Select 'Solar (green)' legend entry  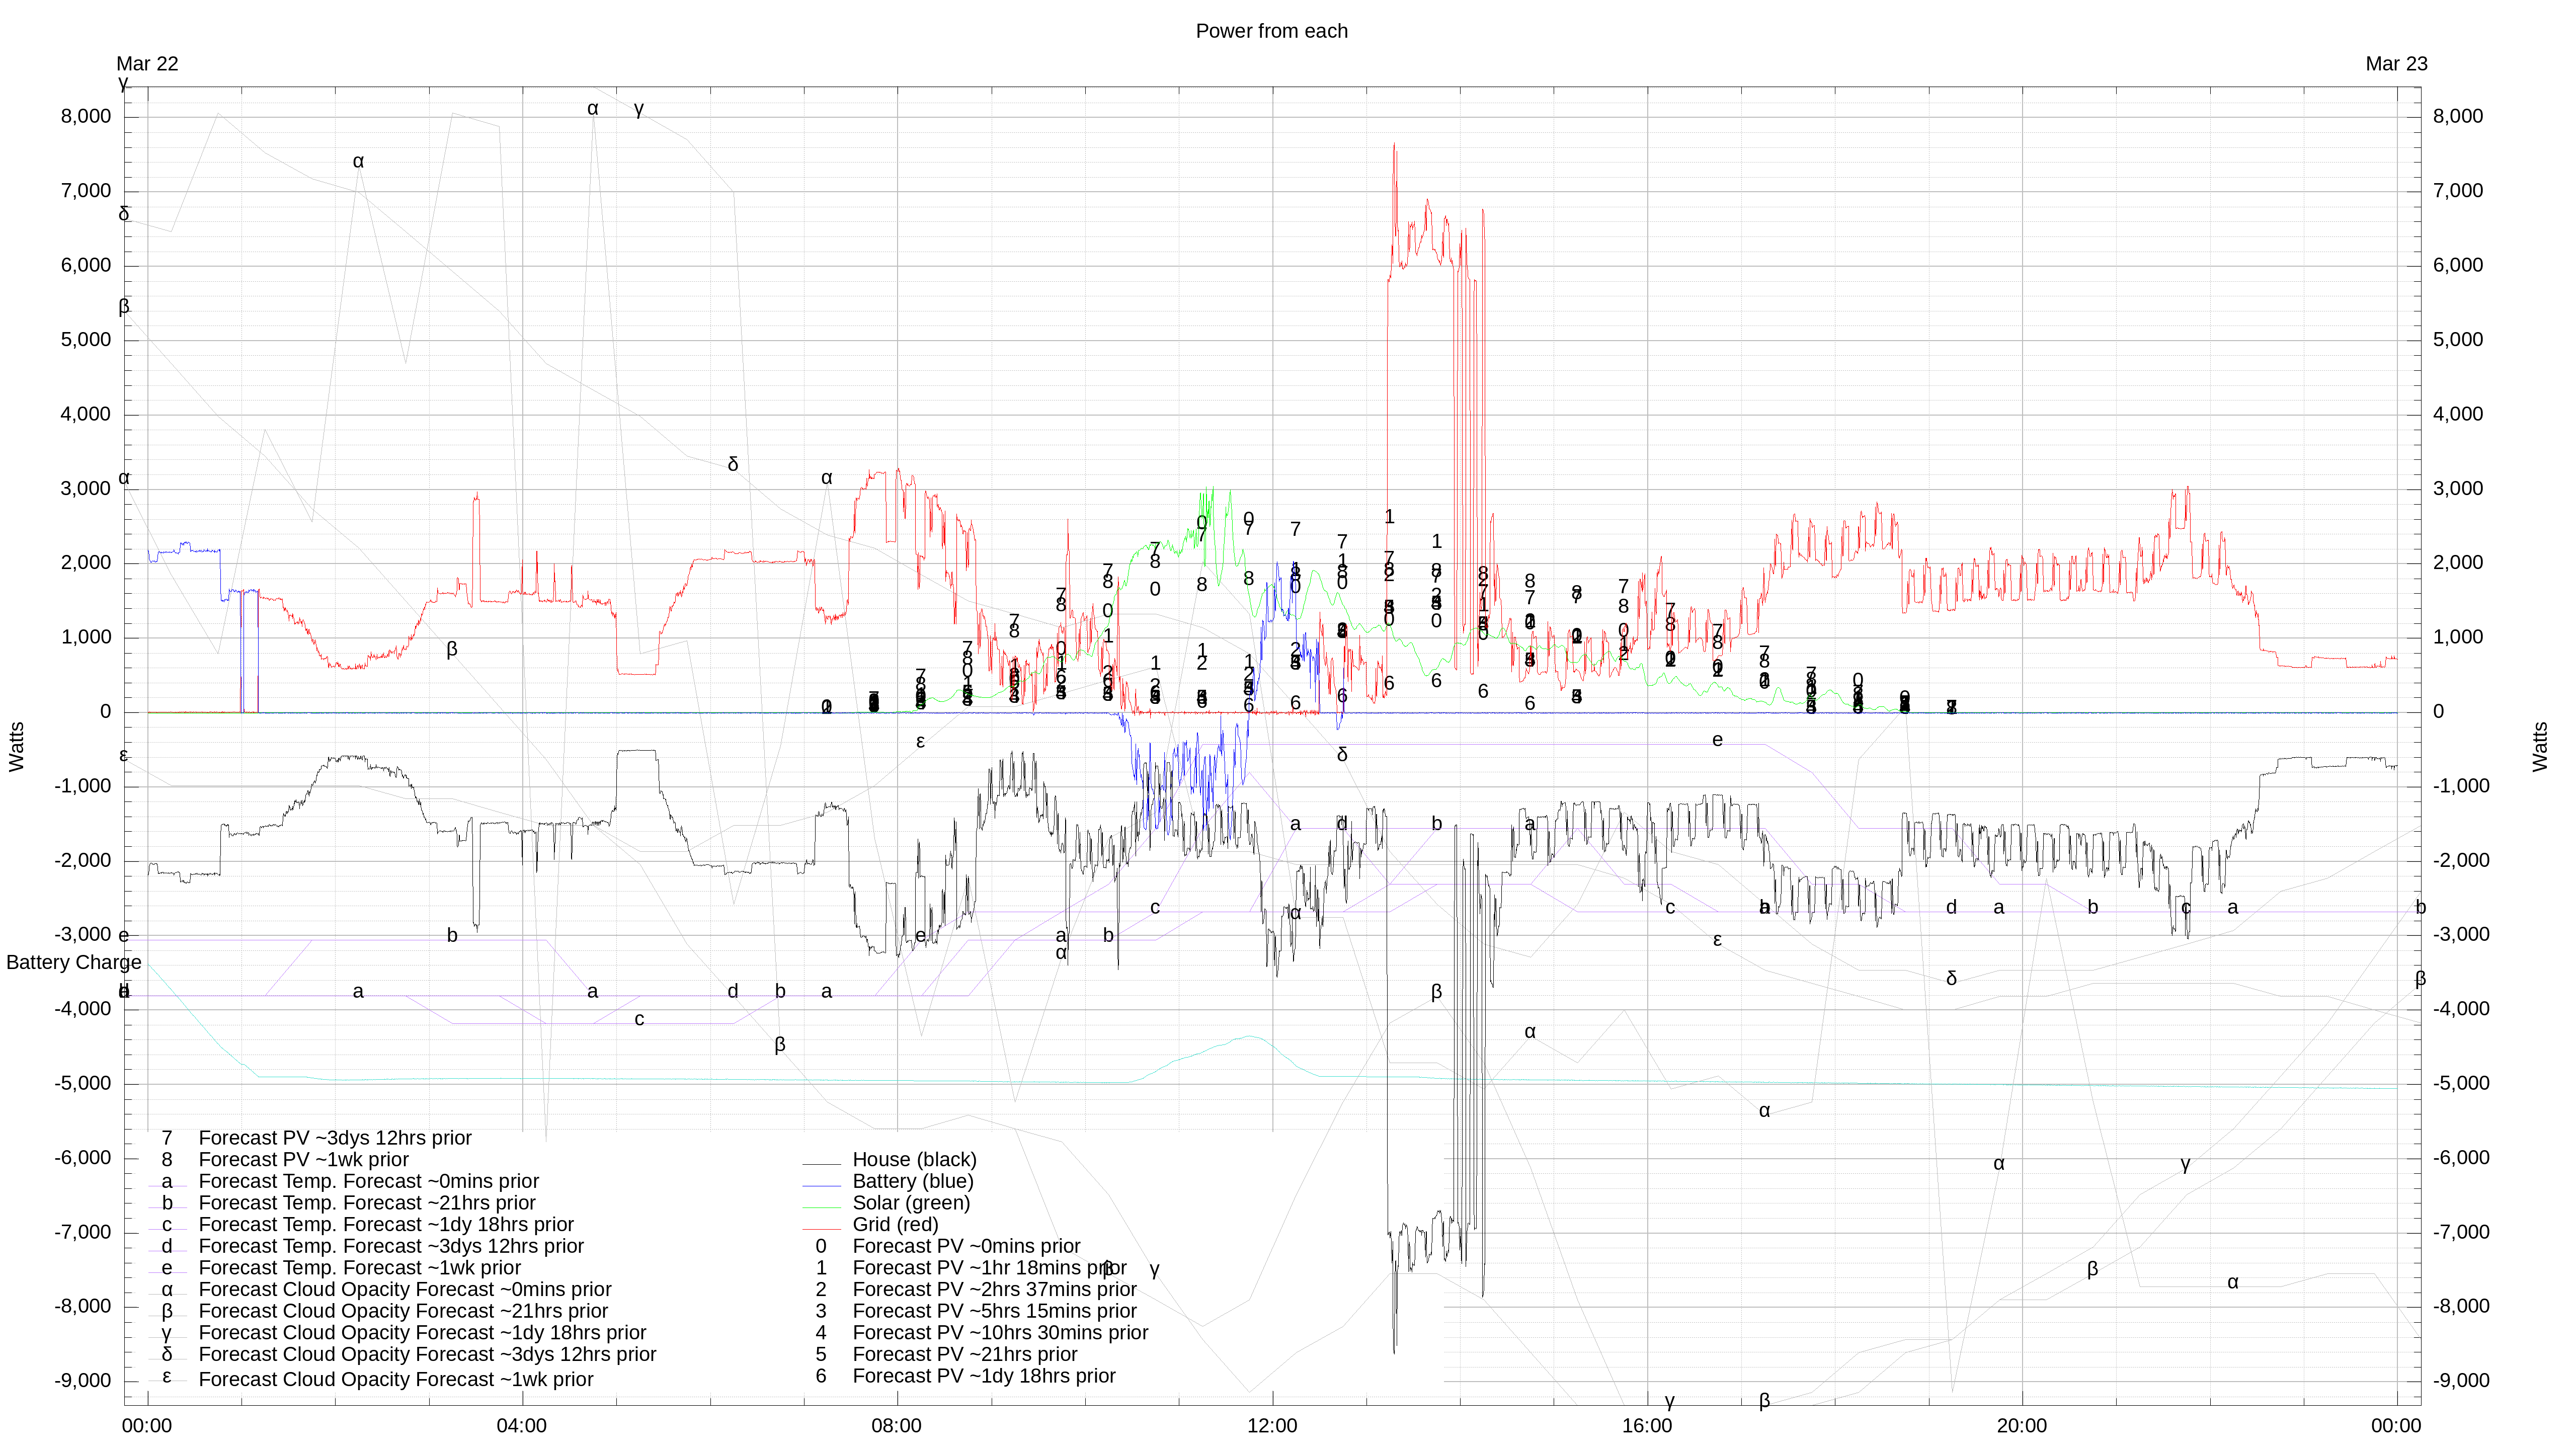pyautogui.click(x=911, y=1203)
